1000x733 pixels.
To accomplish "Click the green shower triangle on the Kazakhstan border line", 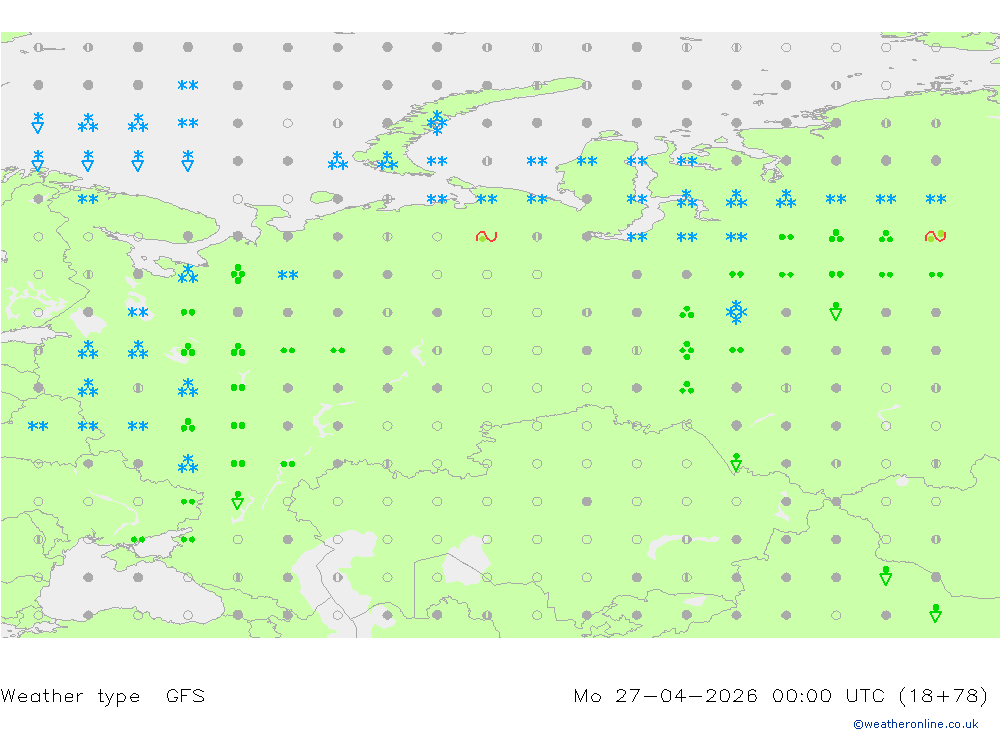I will (736, 462).
